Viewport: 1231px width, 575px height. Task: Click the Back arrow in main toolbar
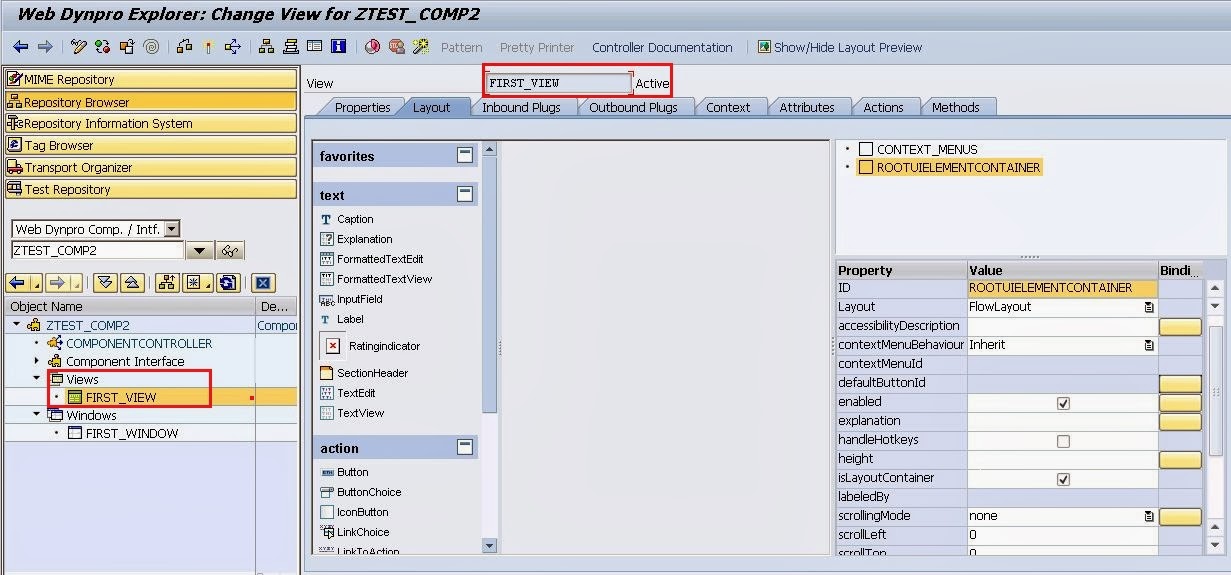click(20, 47)
